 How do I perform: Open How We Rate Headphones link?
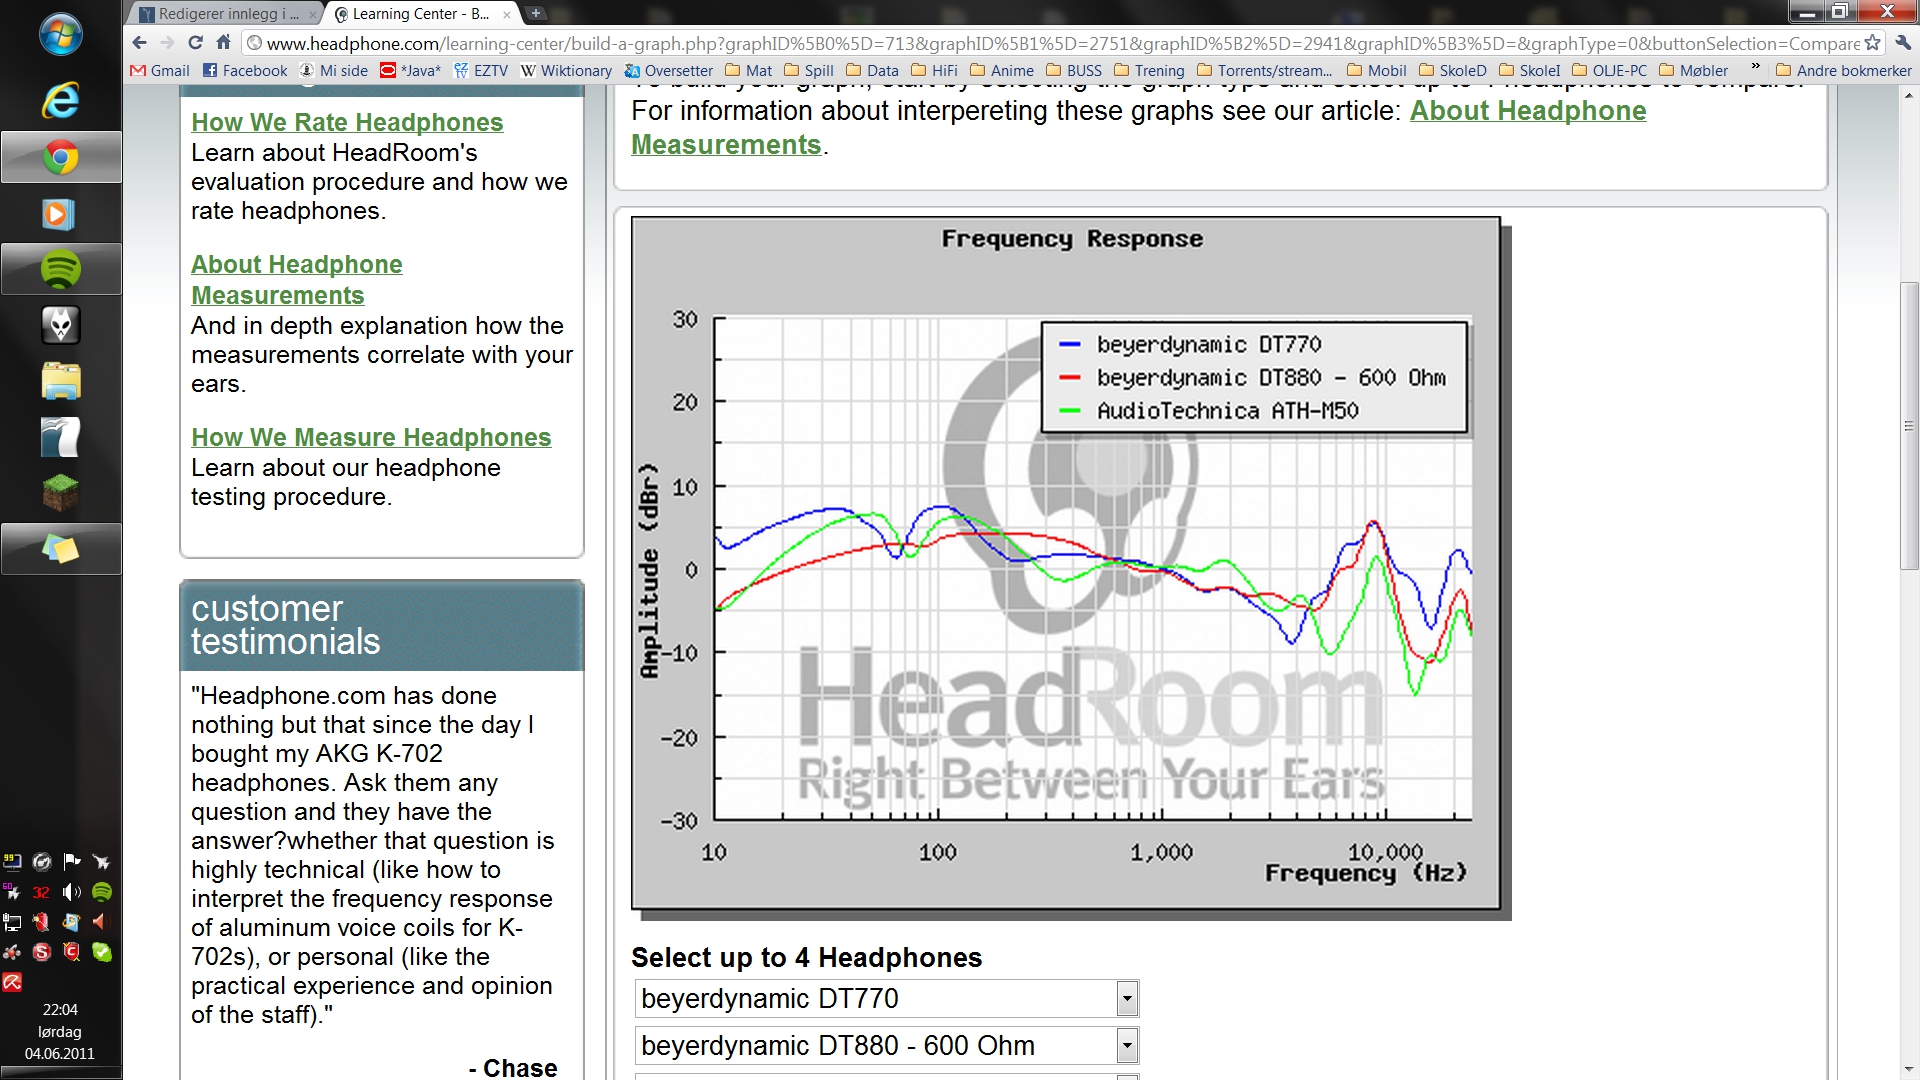pos(347,122)
